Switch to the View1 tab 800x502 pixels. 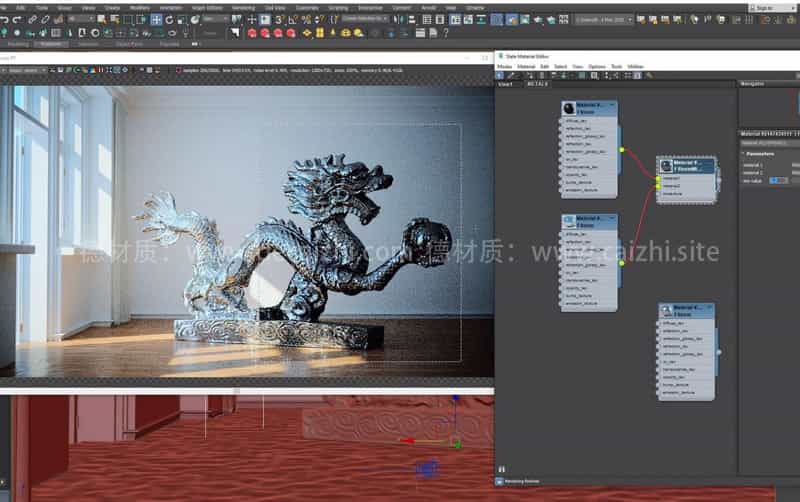505,84
